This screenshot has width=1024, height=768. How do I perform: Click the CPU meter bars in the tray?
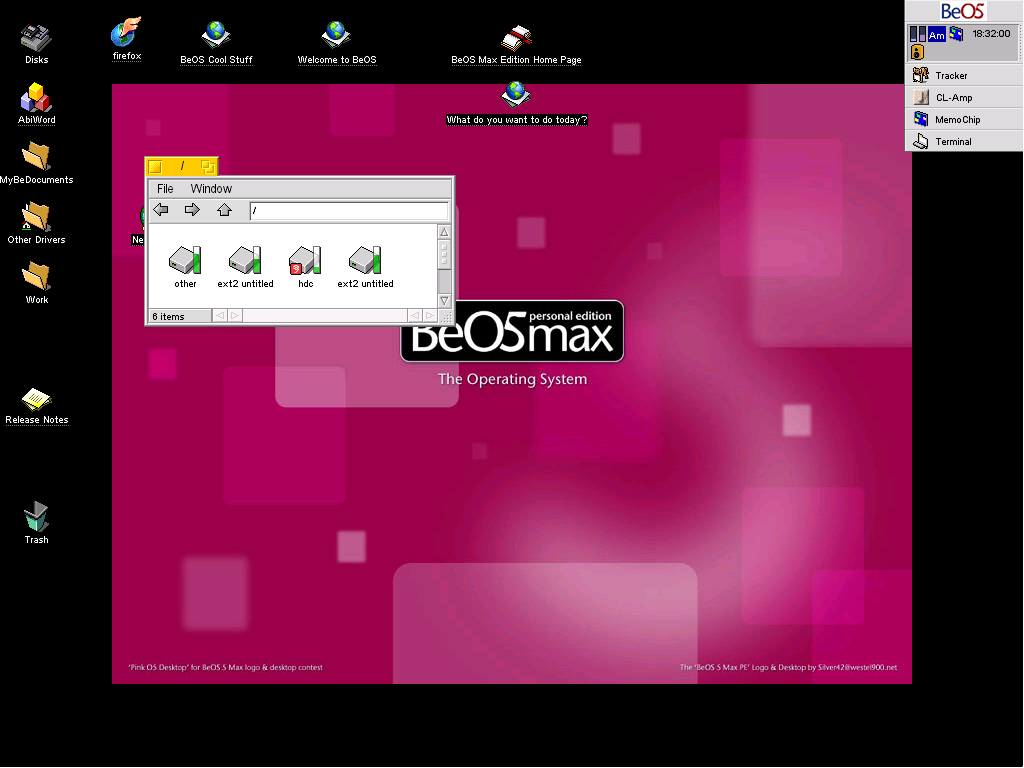point(918,34)
